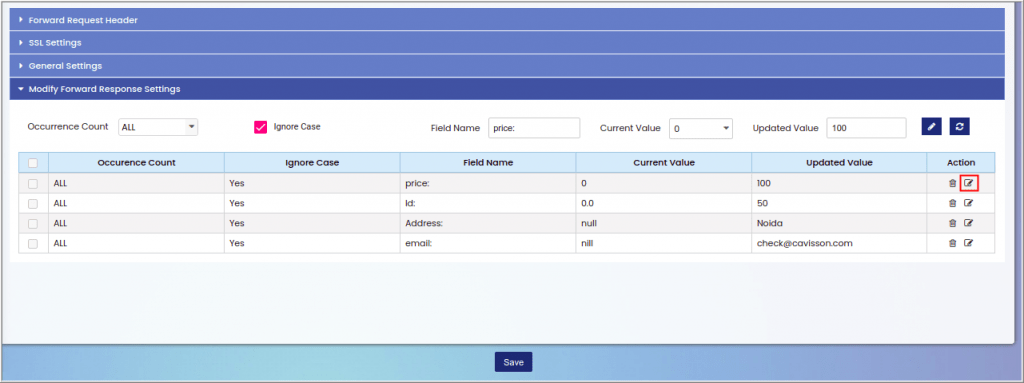Click the Occurence Count column header
1024x383 pixels.
tap(136, 163)
